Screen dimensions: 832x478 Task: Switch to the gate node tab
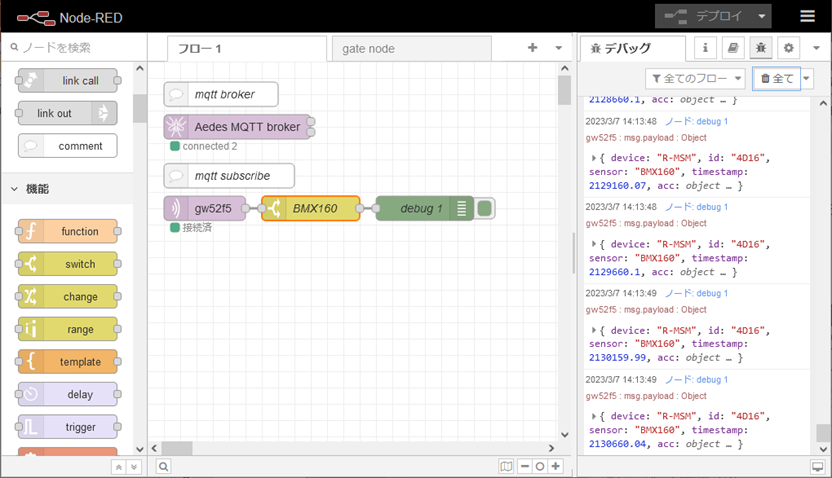(x=411, y=48)
